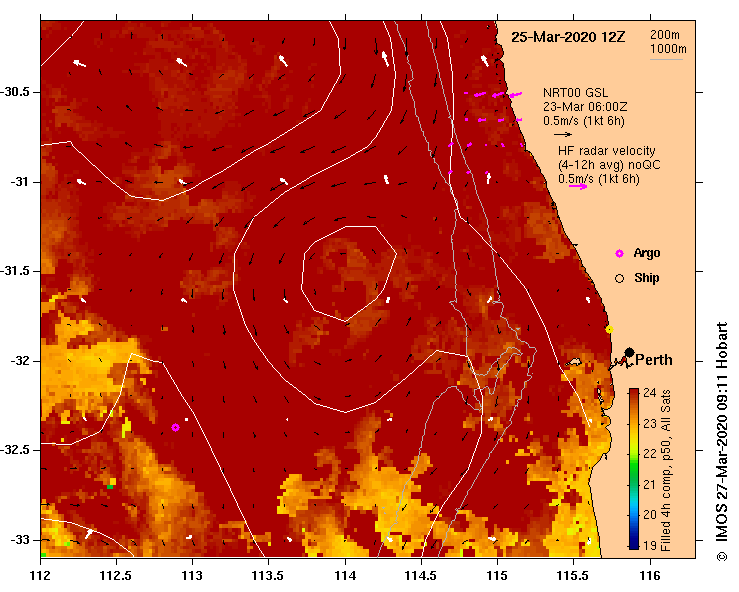
Task: Click the Ship legend circle symbol
Action: coord(619,279)
